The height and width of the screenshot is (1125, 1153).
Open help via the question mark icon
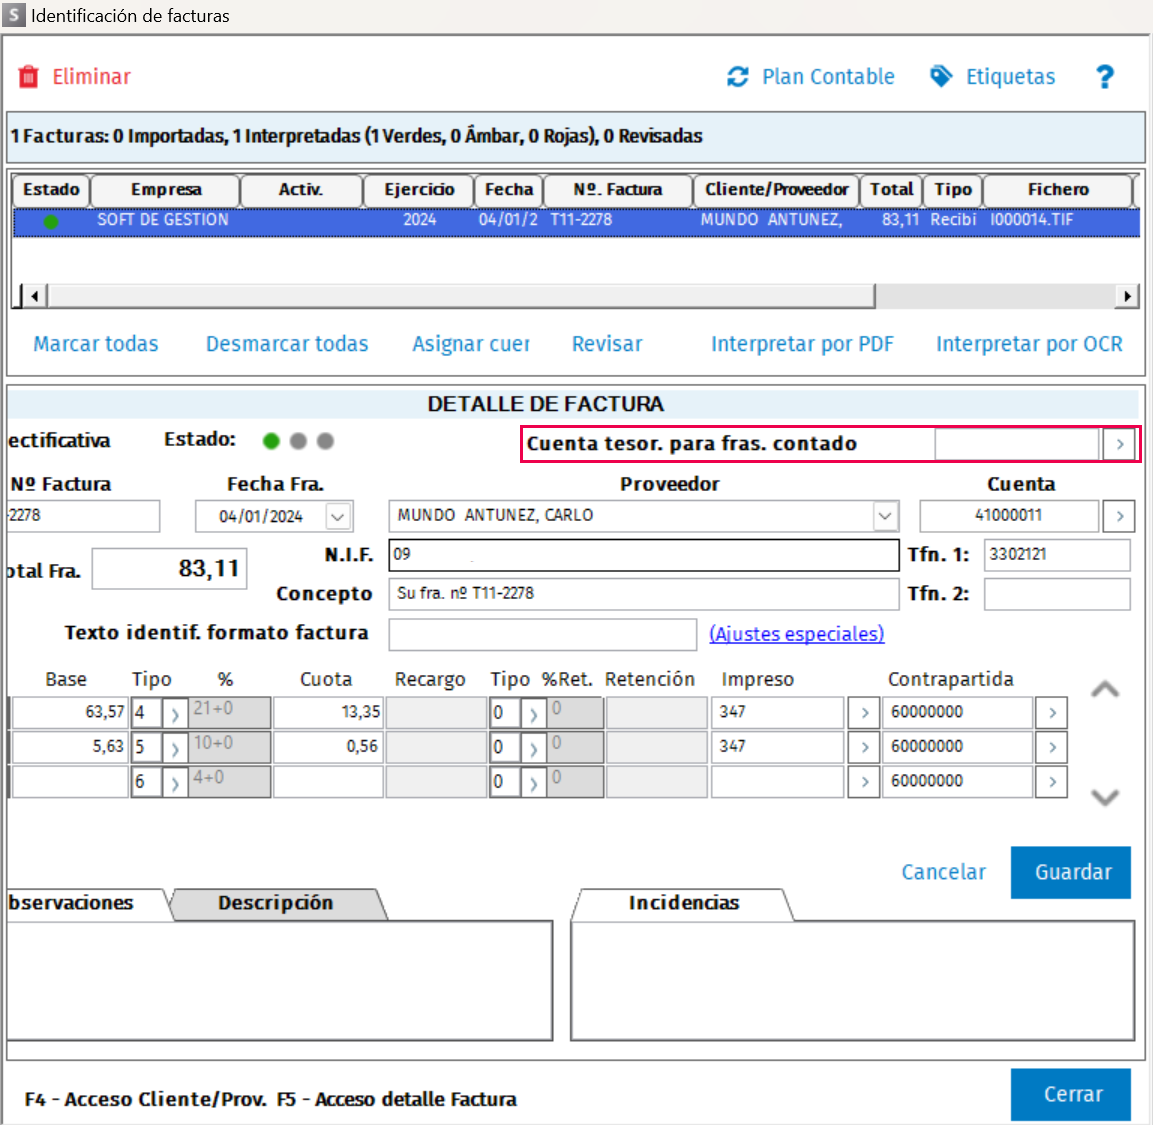click(1104, 76)
